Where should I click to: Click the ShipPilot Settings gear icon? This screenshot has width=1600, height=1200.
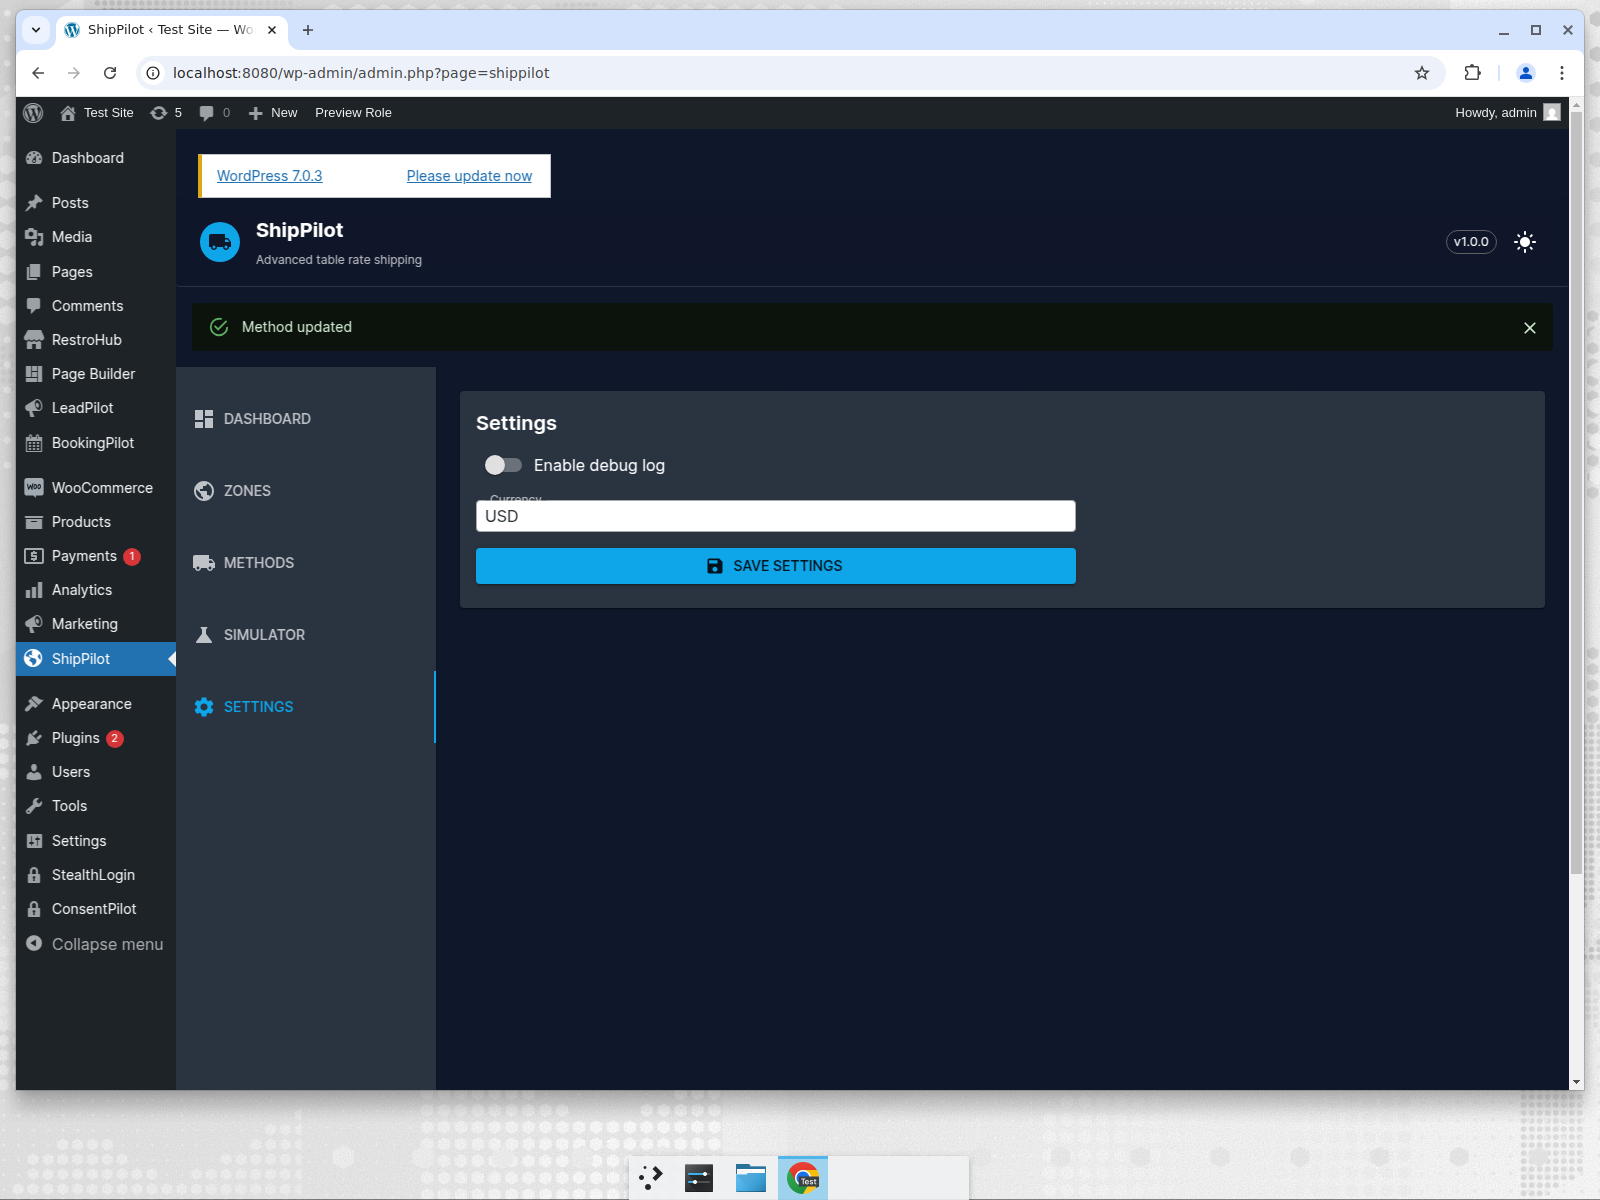[204, 707]
